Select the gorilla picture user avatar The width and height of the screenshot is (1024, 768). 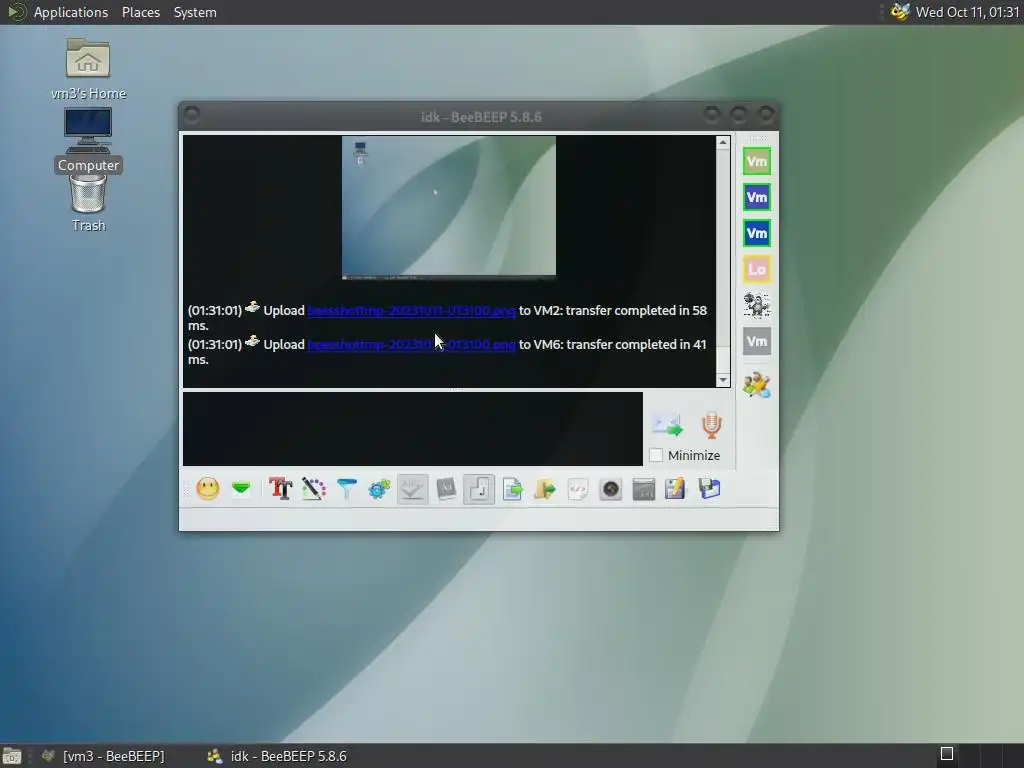tap(757, 305)
